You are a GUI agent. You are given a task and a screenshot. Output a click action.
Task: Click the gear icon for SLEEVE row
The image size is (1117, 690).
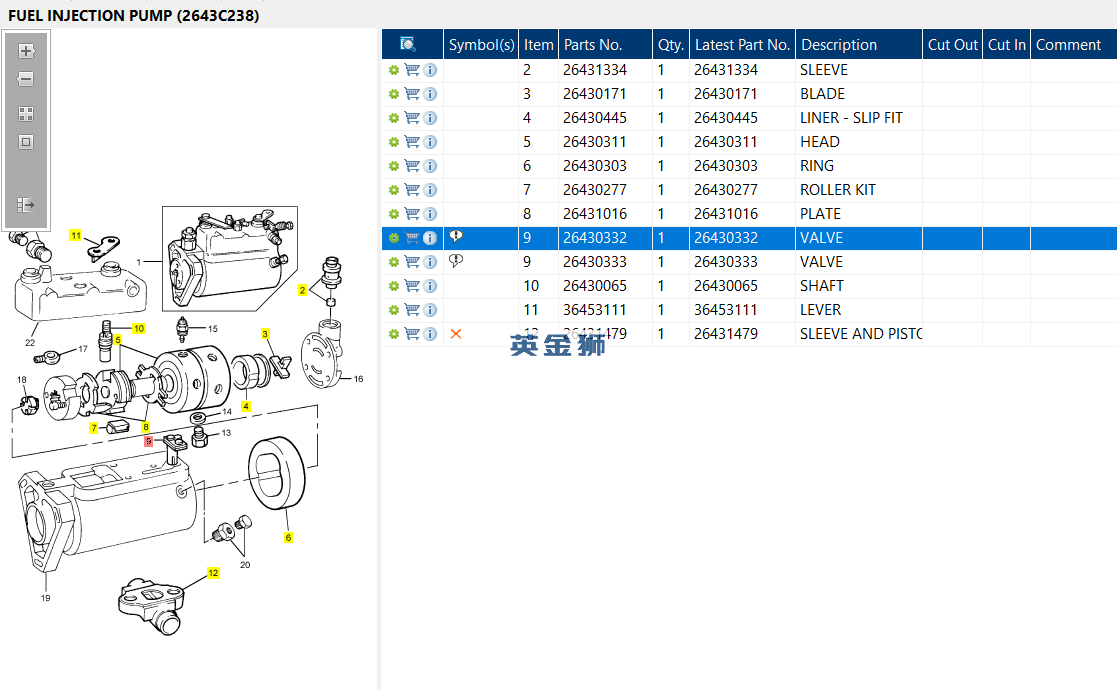394,70
